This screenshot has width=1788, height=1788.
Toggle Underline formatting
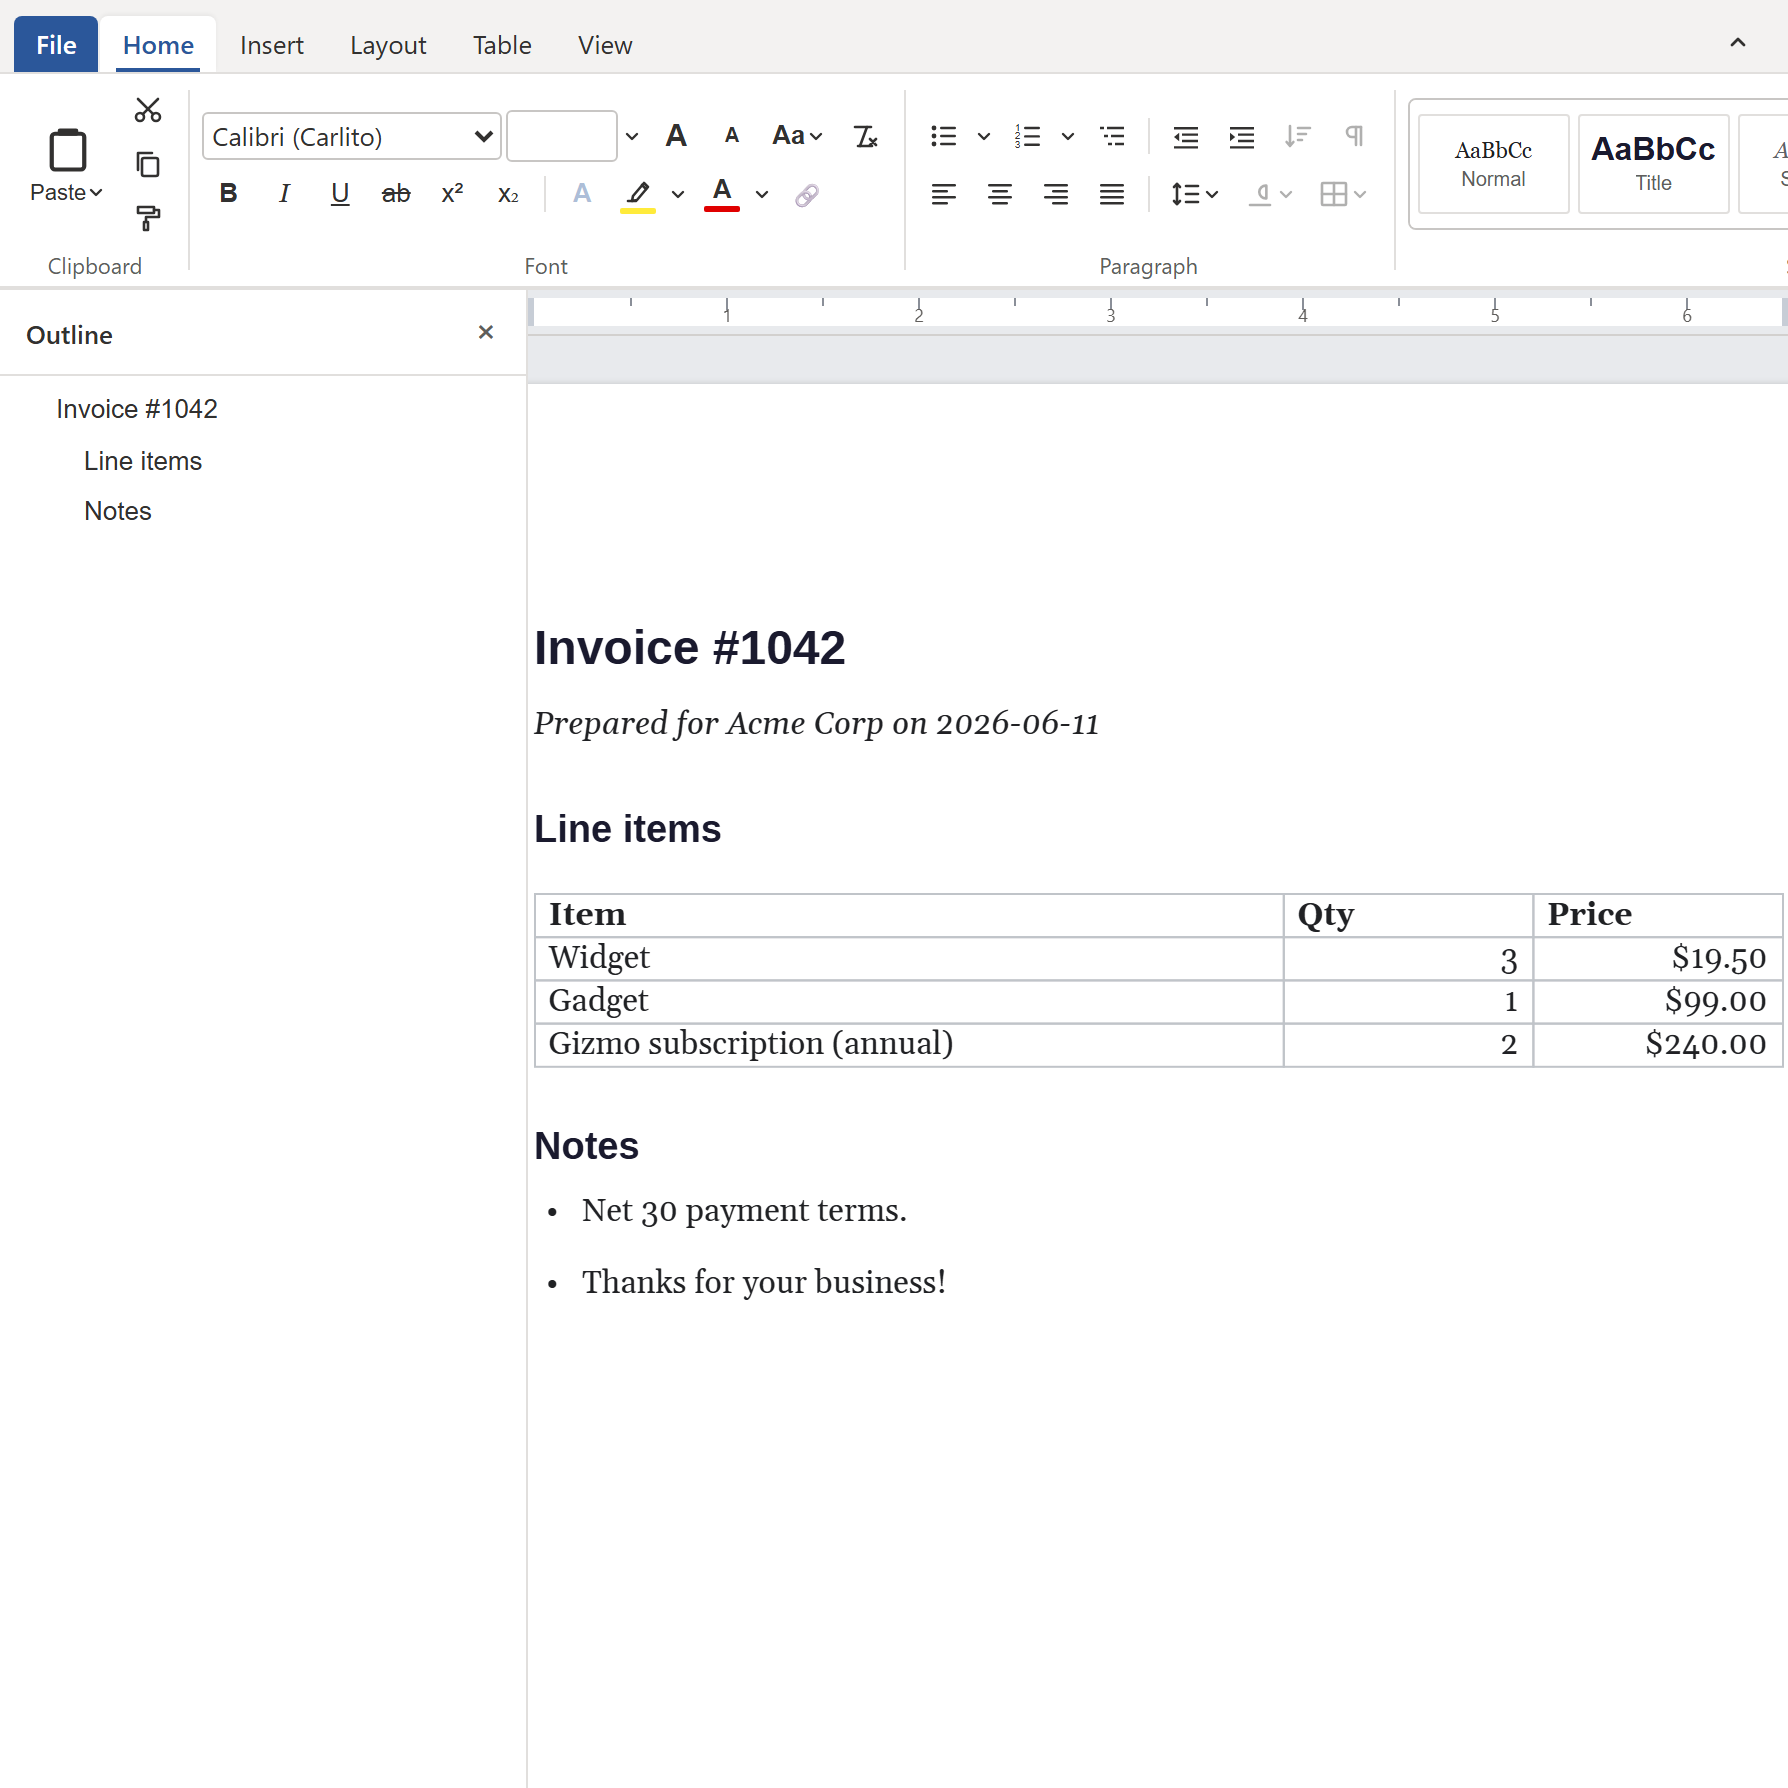click(x=340, y=193)
